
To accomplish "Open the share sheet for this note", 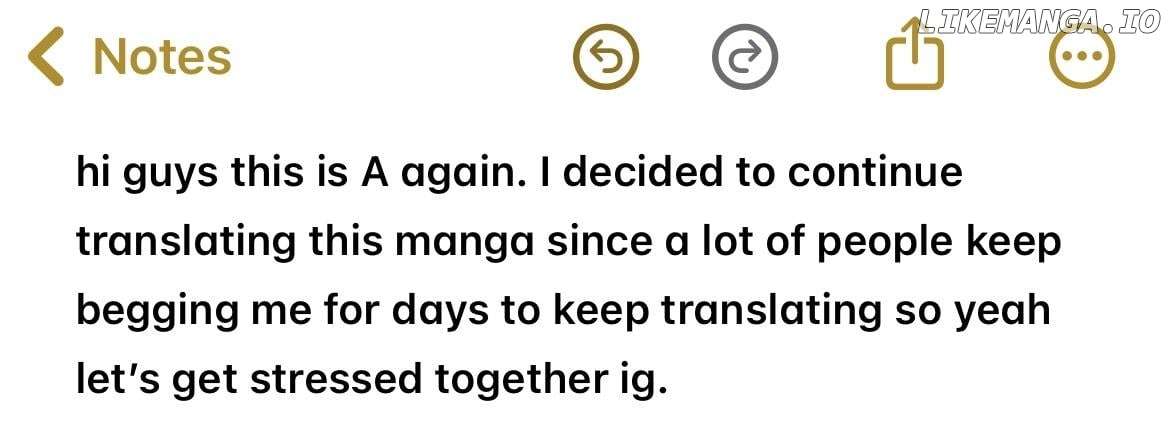I will click(x=915, y=57).
